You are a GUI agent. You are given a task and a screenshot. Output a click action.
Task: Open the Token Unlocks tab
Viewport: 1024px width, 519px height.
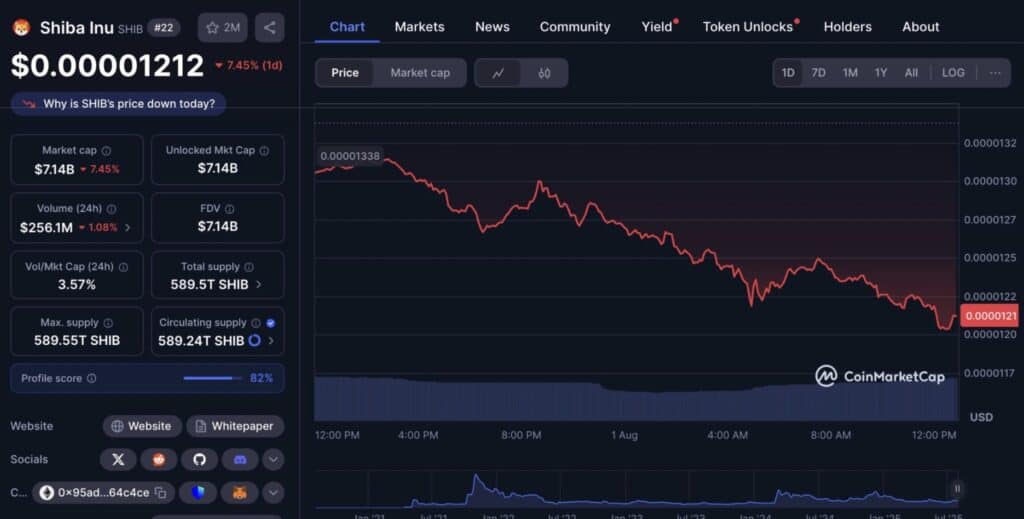point(750,27)
